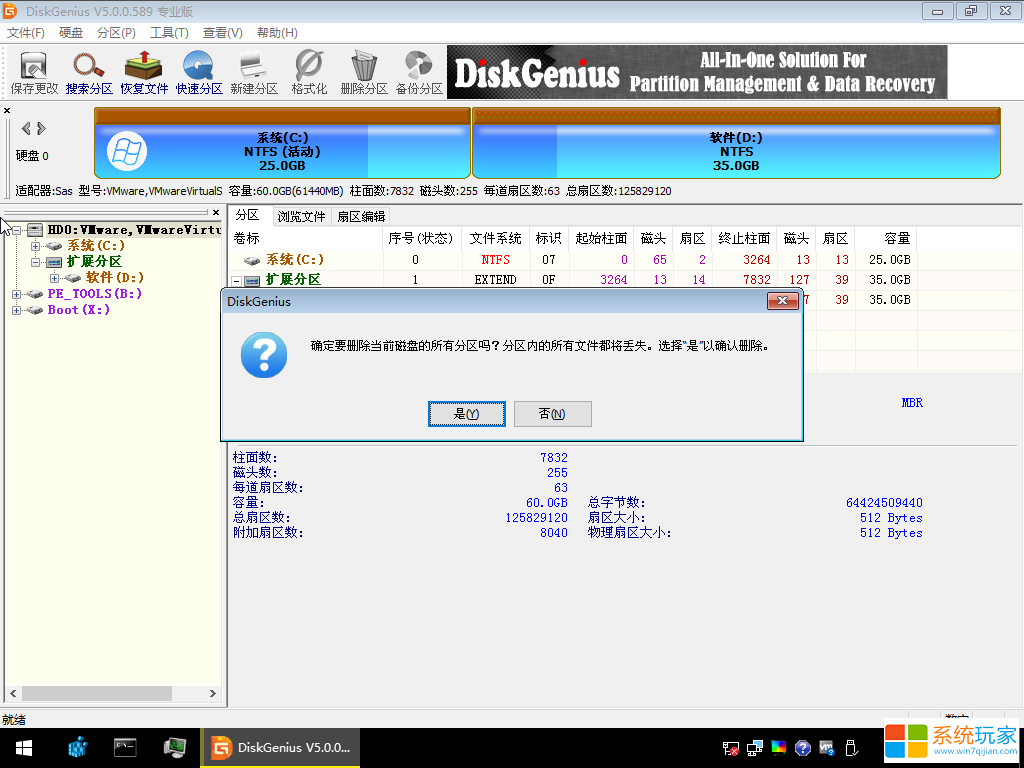Start 快速分区 quick partition
1024x768 pixels.
199,72
